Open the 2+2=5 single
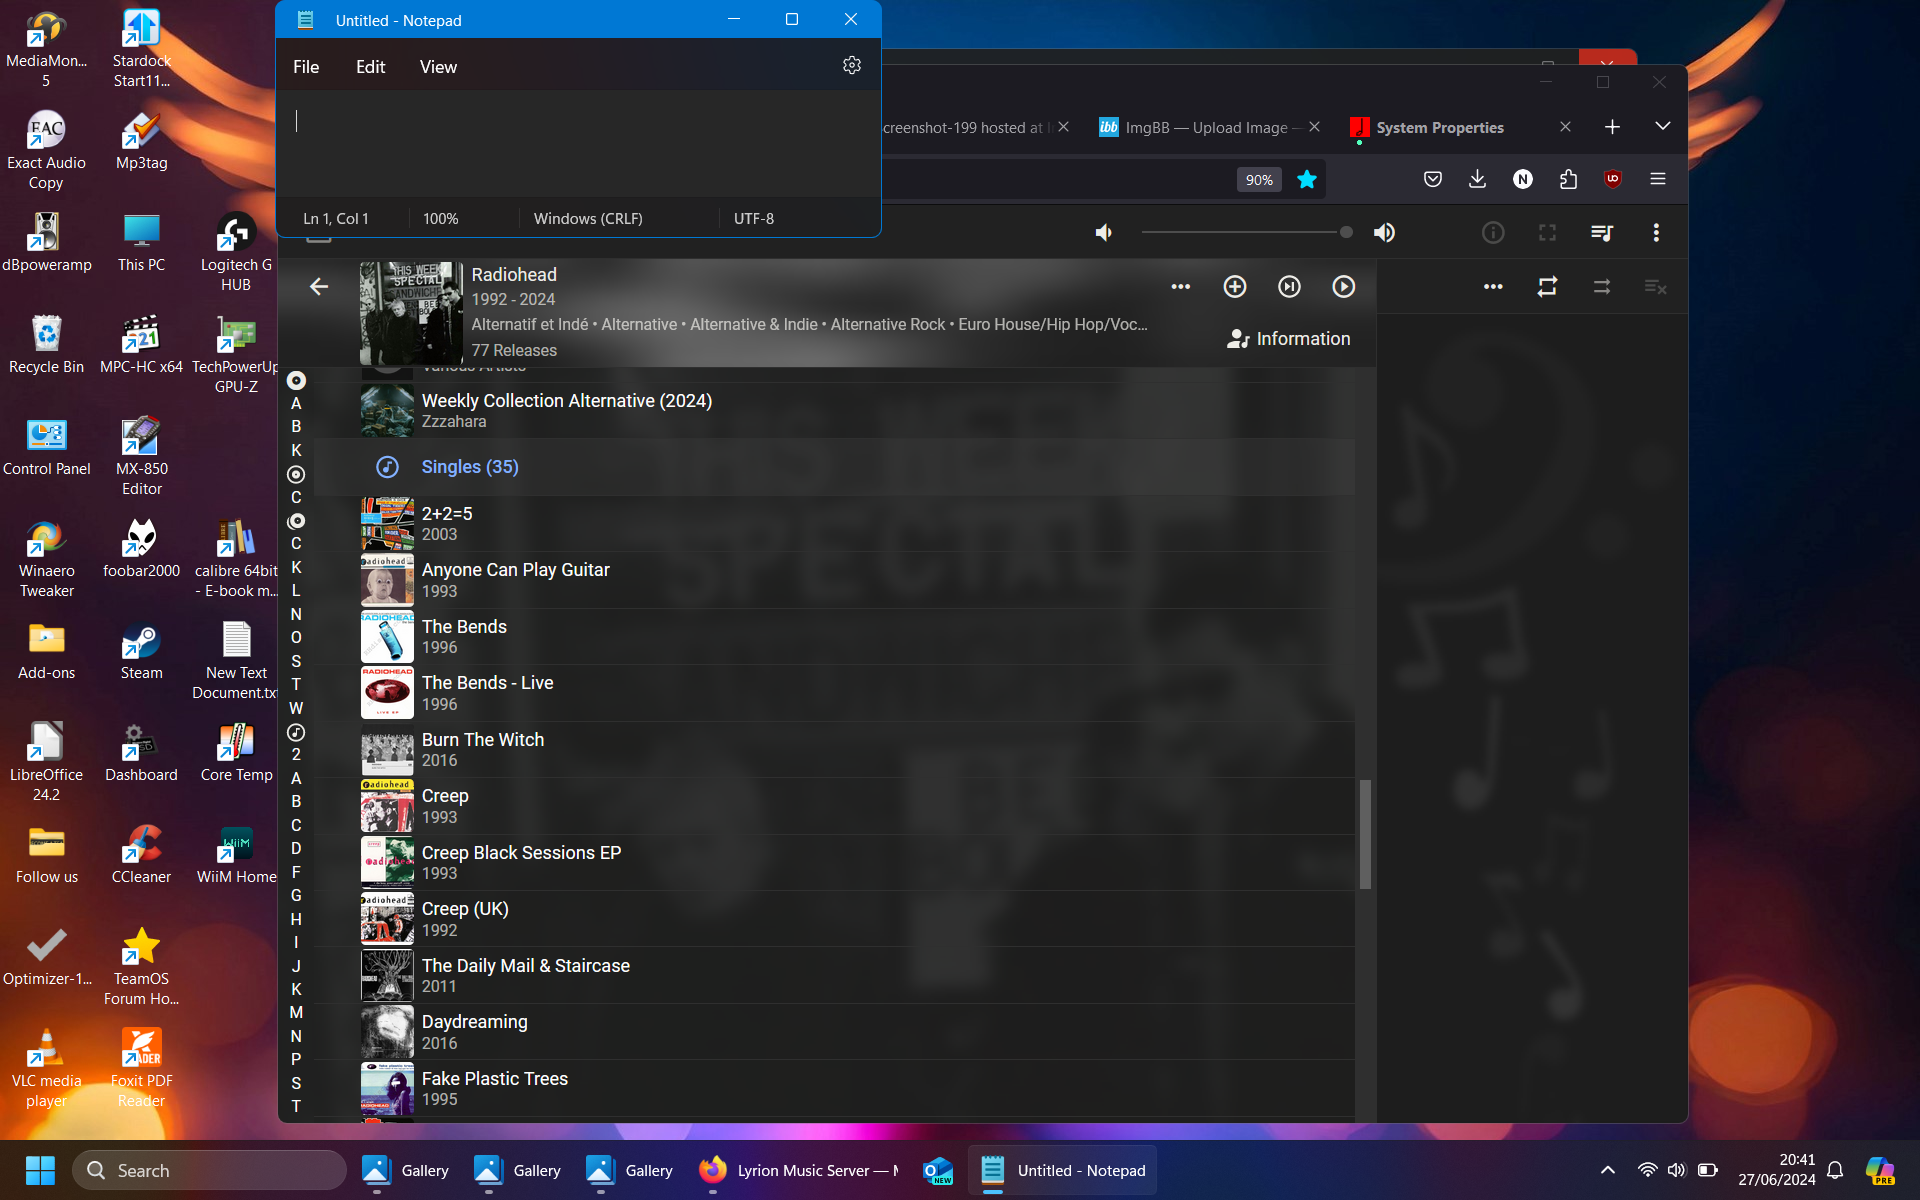1920x1200 pixels. coord(834,523)
